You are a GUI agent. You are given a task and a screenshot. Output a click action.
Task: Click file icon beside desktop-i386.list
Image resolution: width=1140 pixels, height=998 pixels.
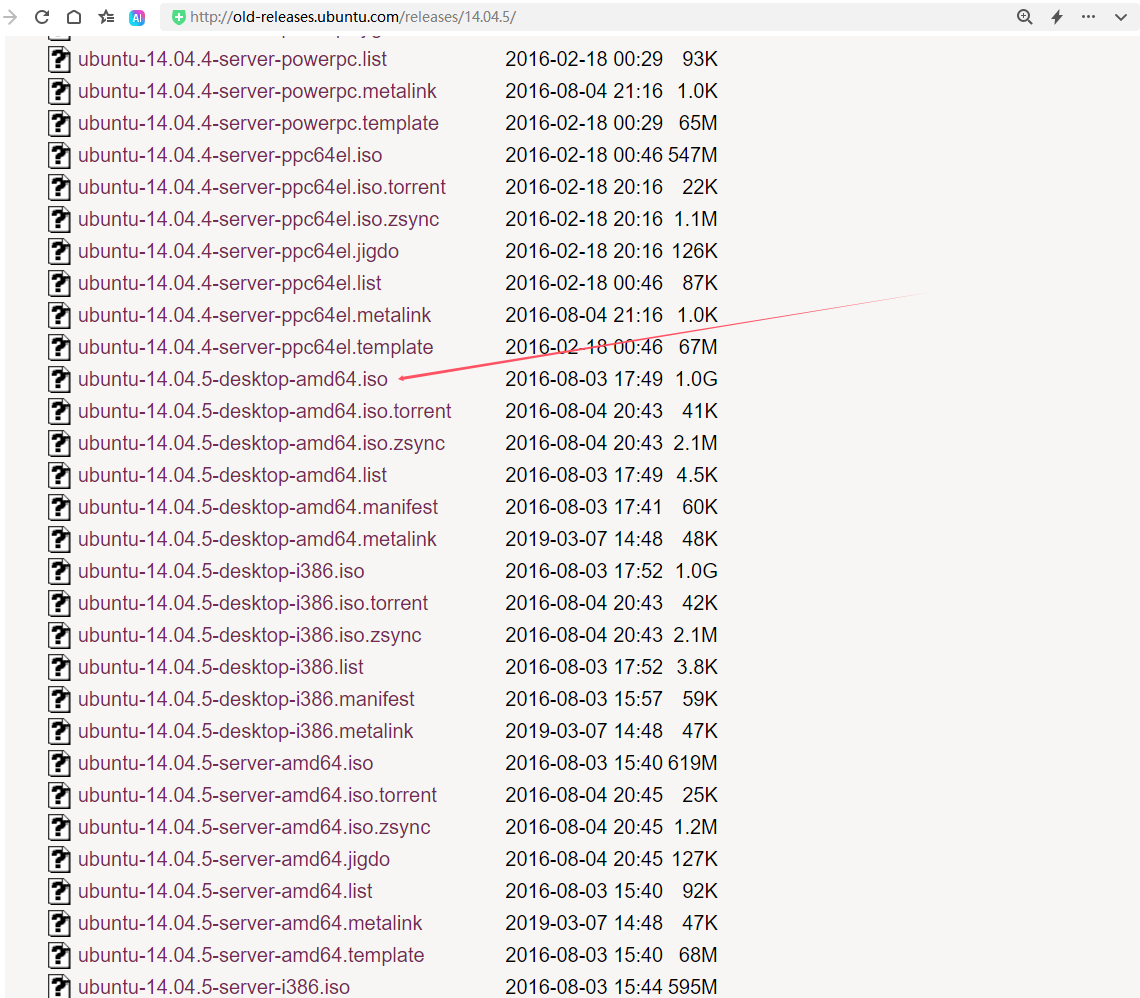(x=60, y=667)
